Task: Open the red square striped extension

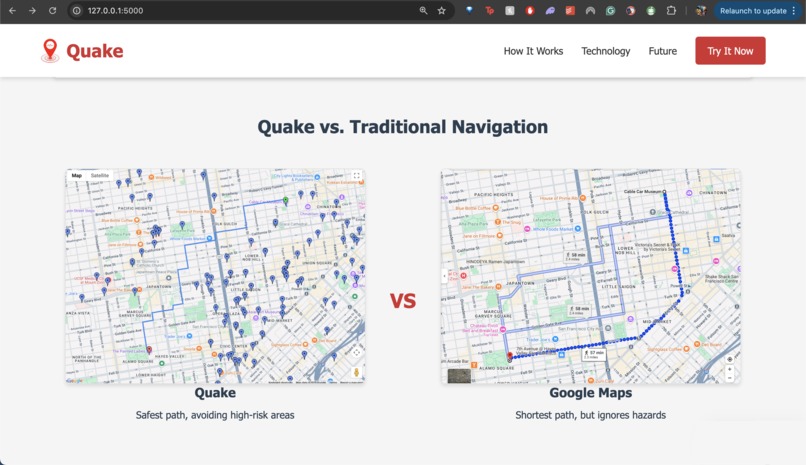Action: click(x=570, y=10)
